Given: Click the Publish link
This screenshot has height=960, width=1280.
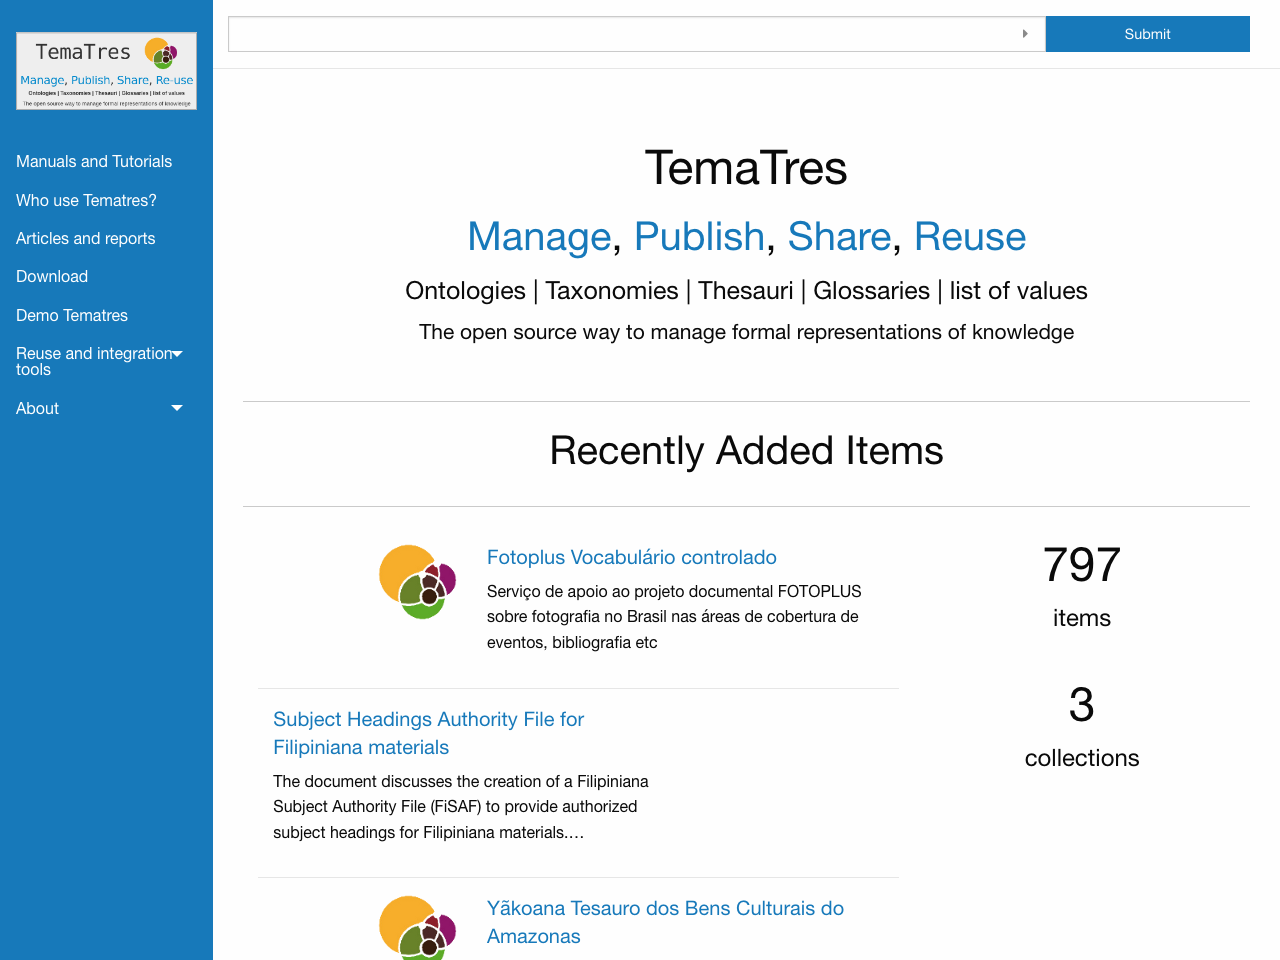Looking at the screenshot, I should click(700, 237).
